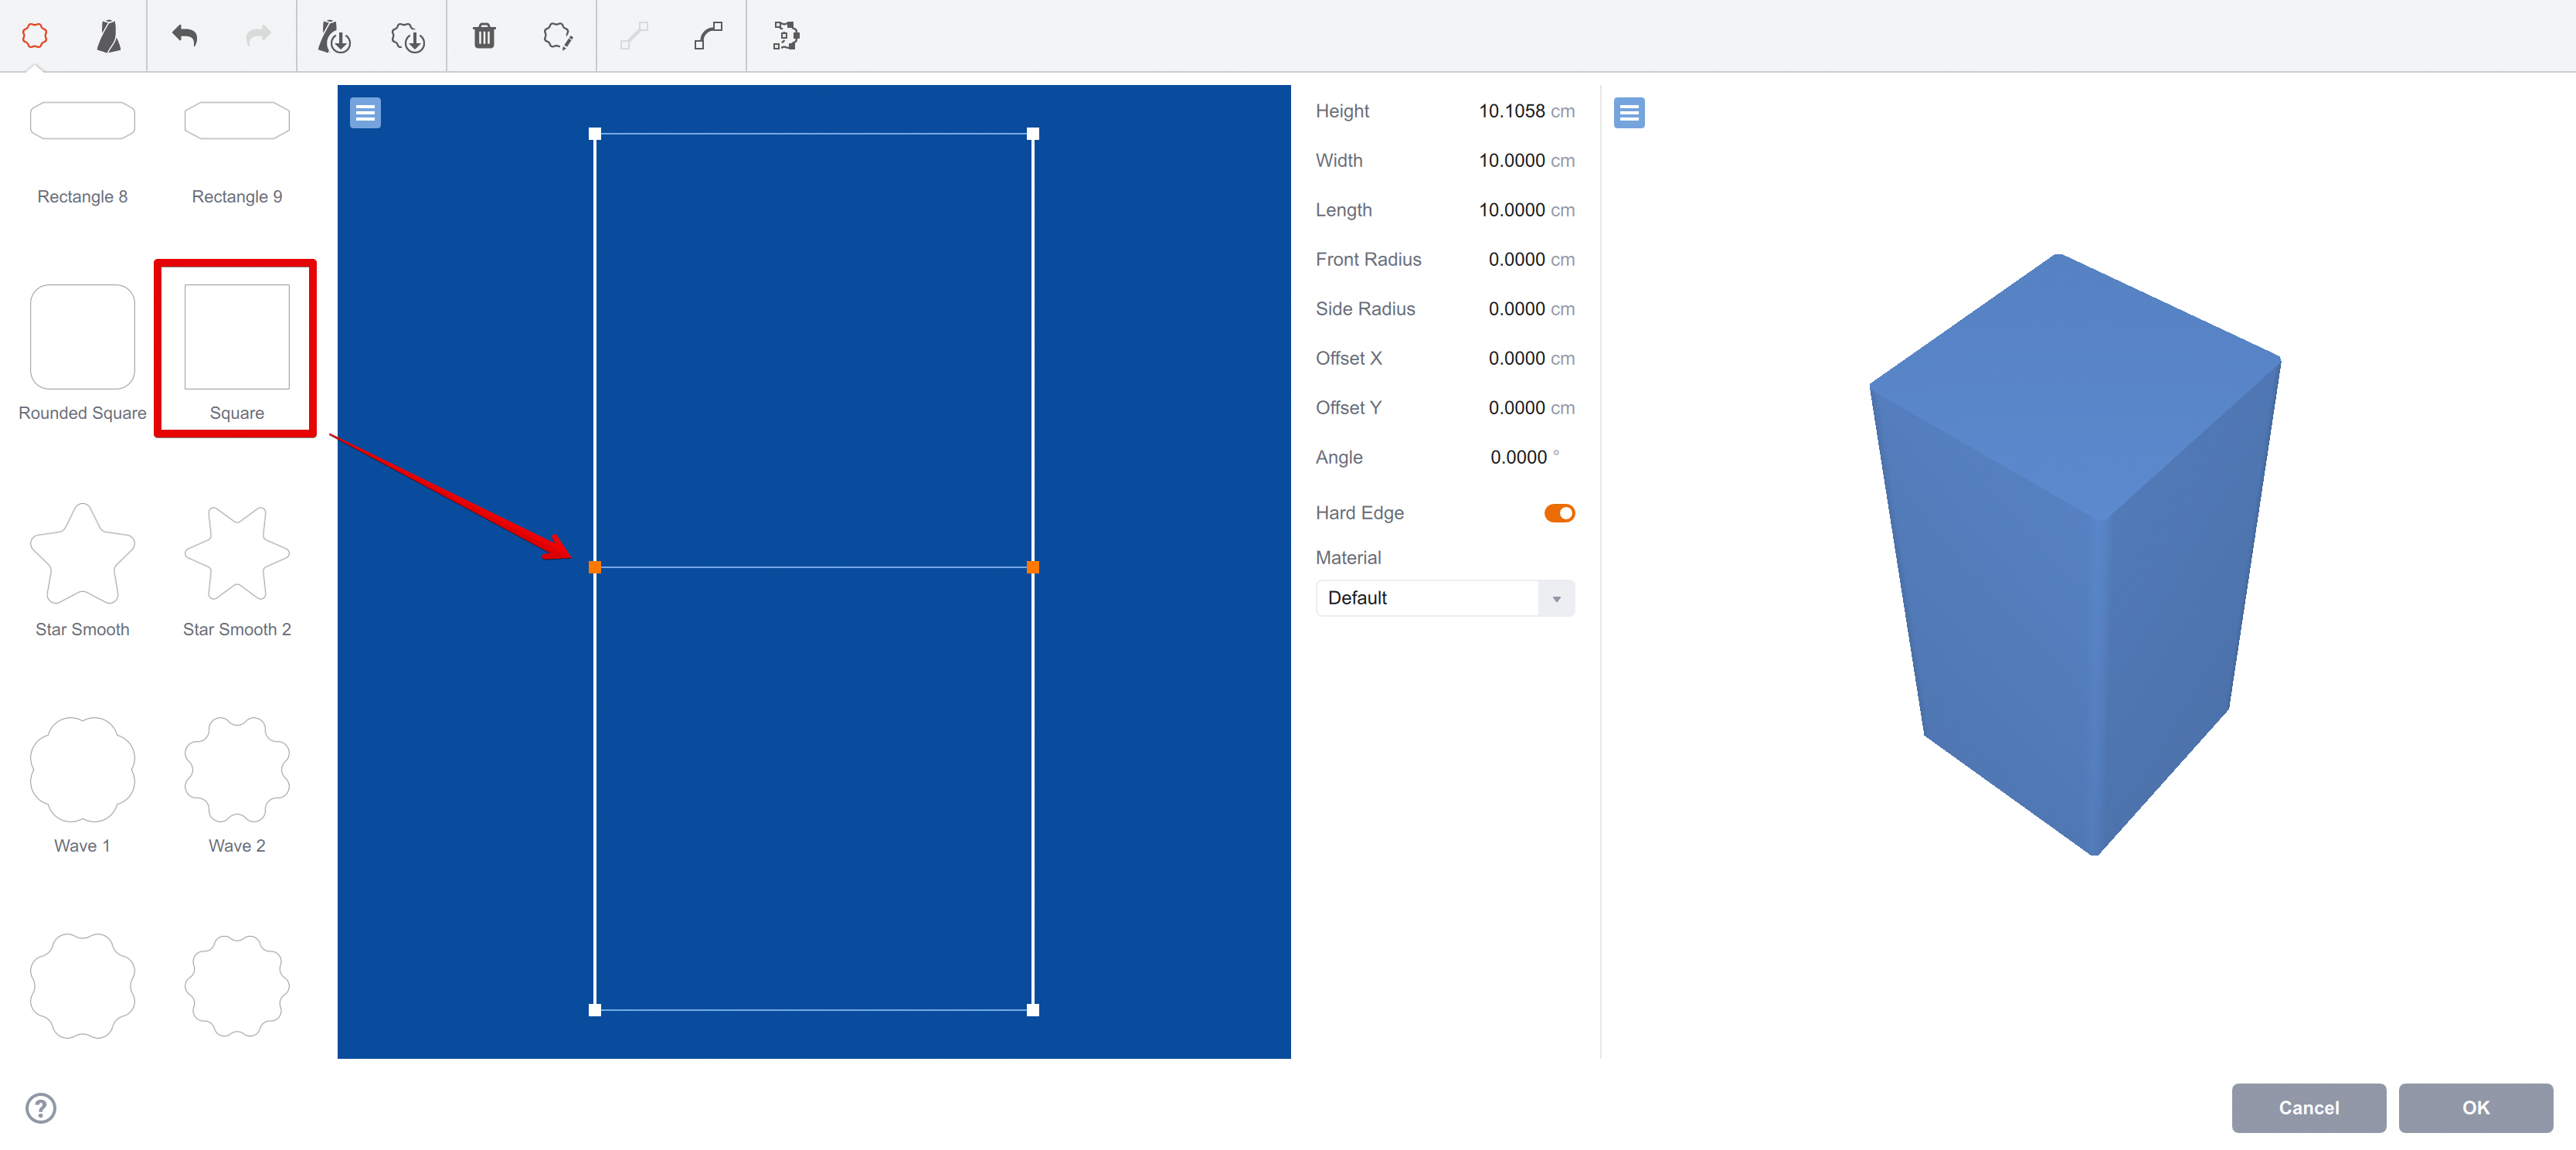Click the import solid download icon
The image size is (2576, 1150).
pos(333,37)
